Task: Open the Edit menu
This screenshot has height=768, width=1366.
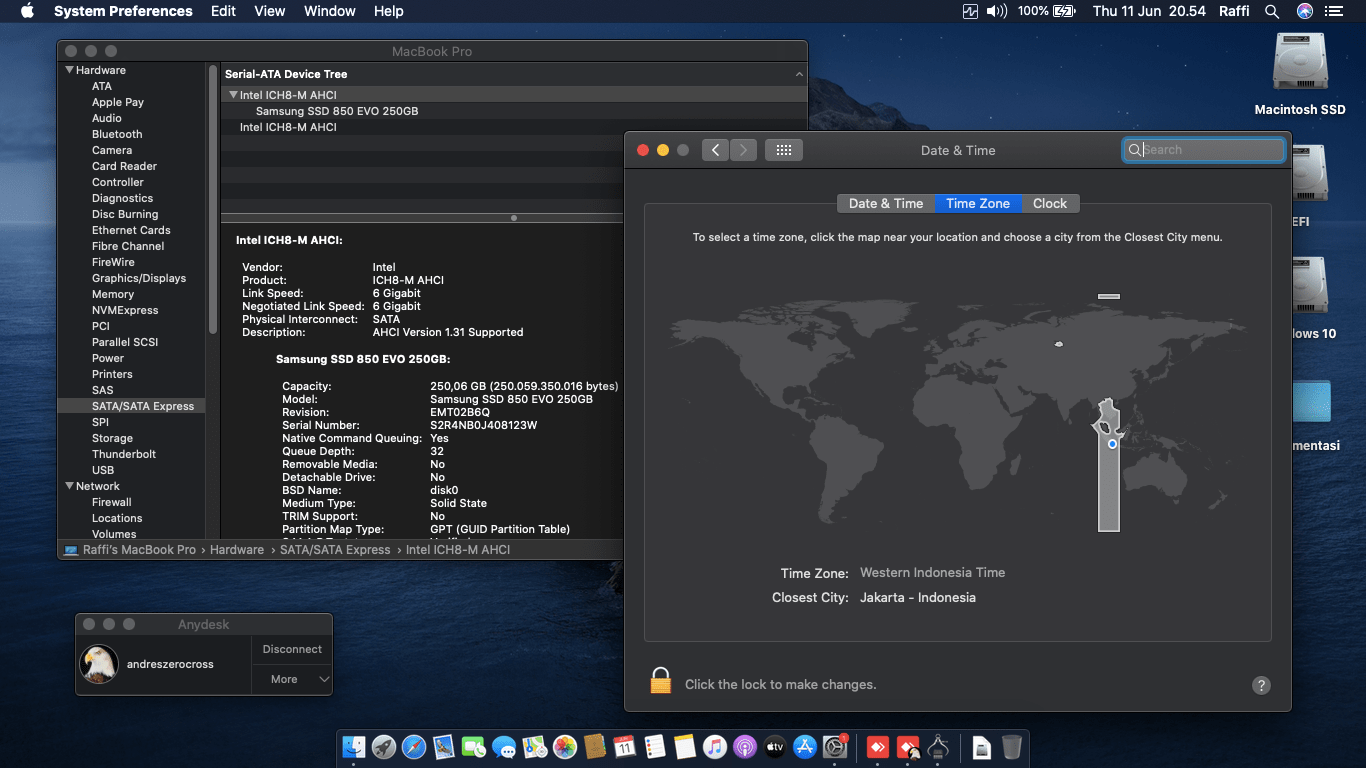Action: click(x=223, y=11)
